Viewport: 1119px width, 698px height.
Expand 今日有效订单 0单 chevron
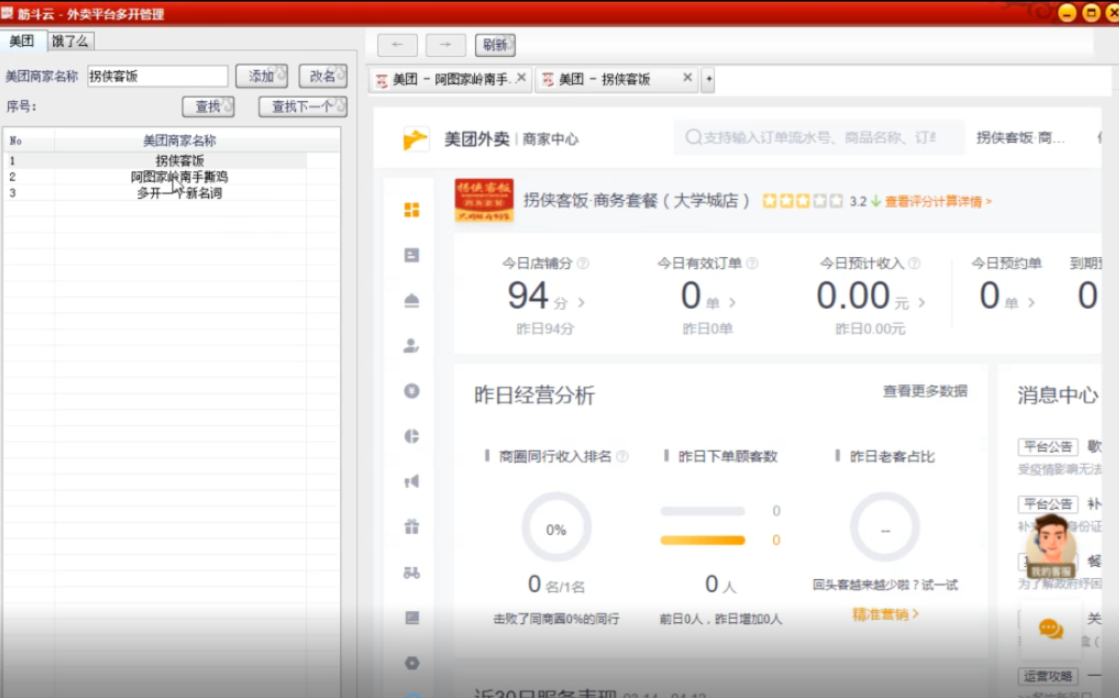coord(732,303)
